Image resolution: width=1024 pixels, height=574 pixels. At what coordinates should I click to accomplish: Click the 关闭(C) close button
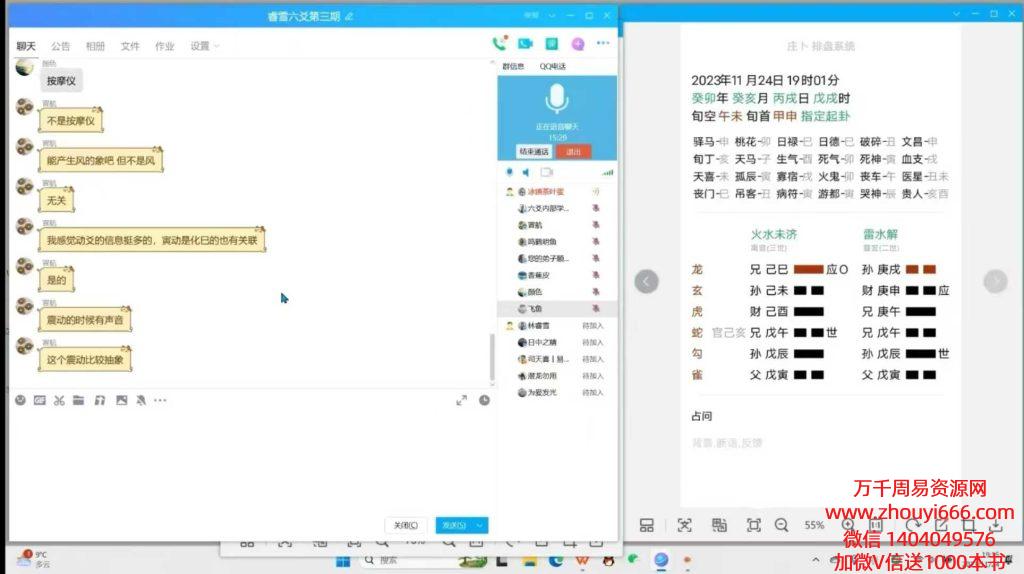(406, 525)
